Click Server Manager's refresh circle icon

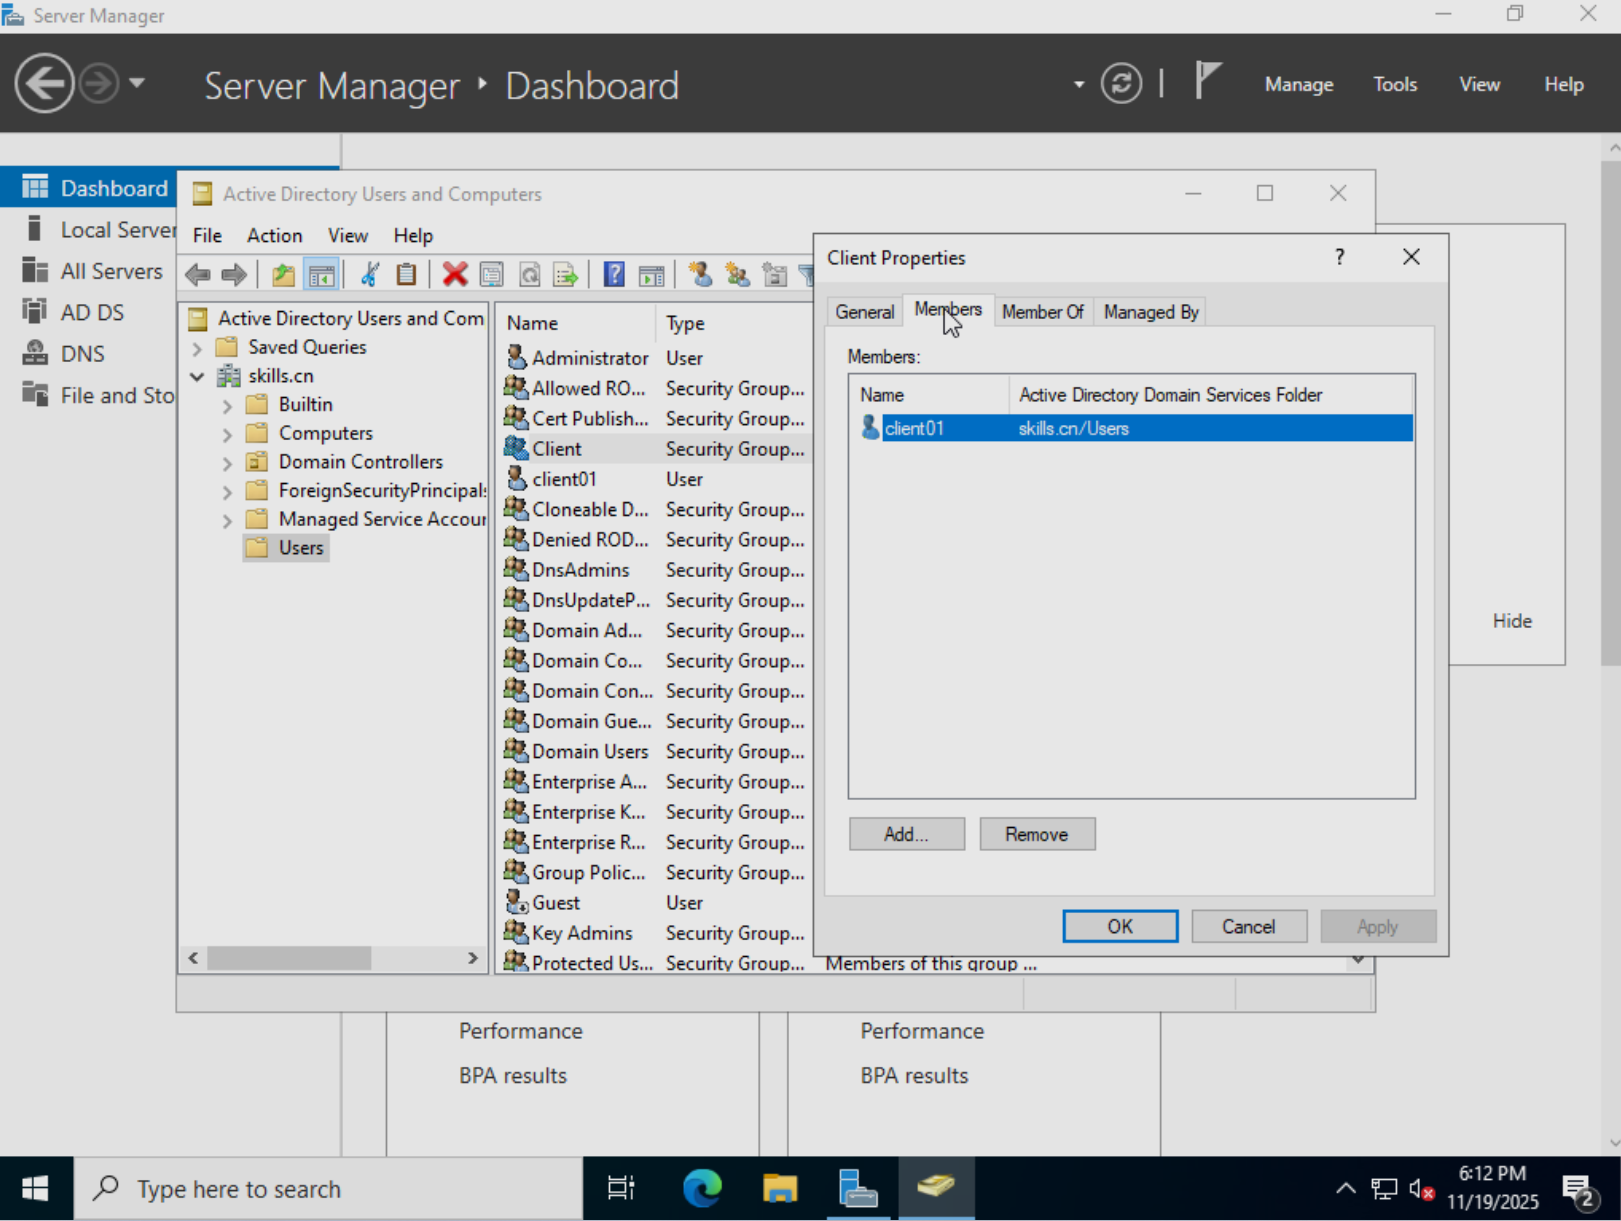tap(1121, 83)
